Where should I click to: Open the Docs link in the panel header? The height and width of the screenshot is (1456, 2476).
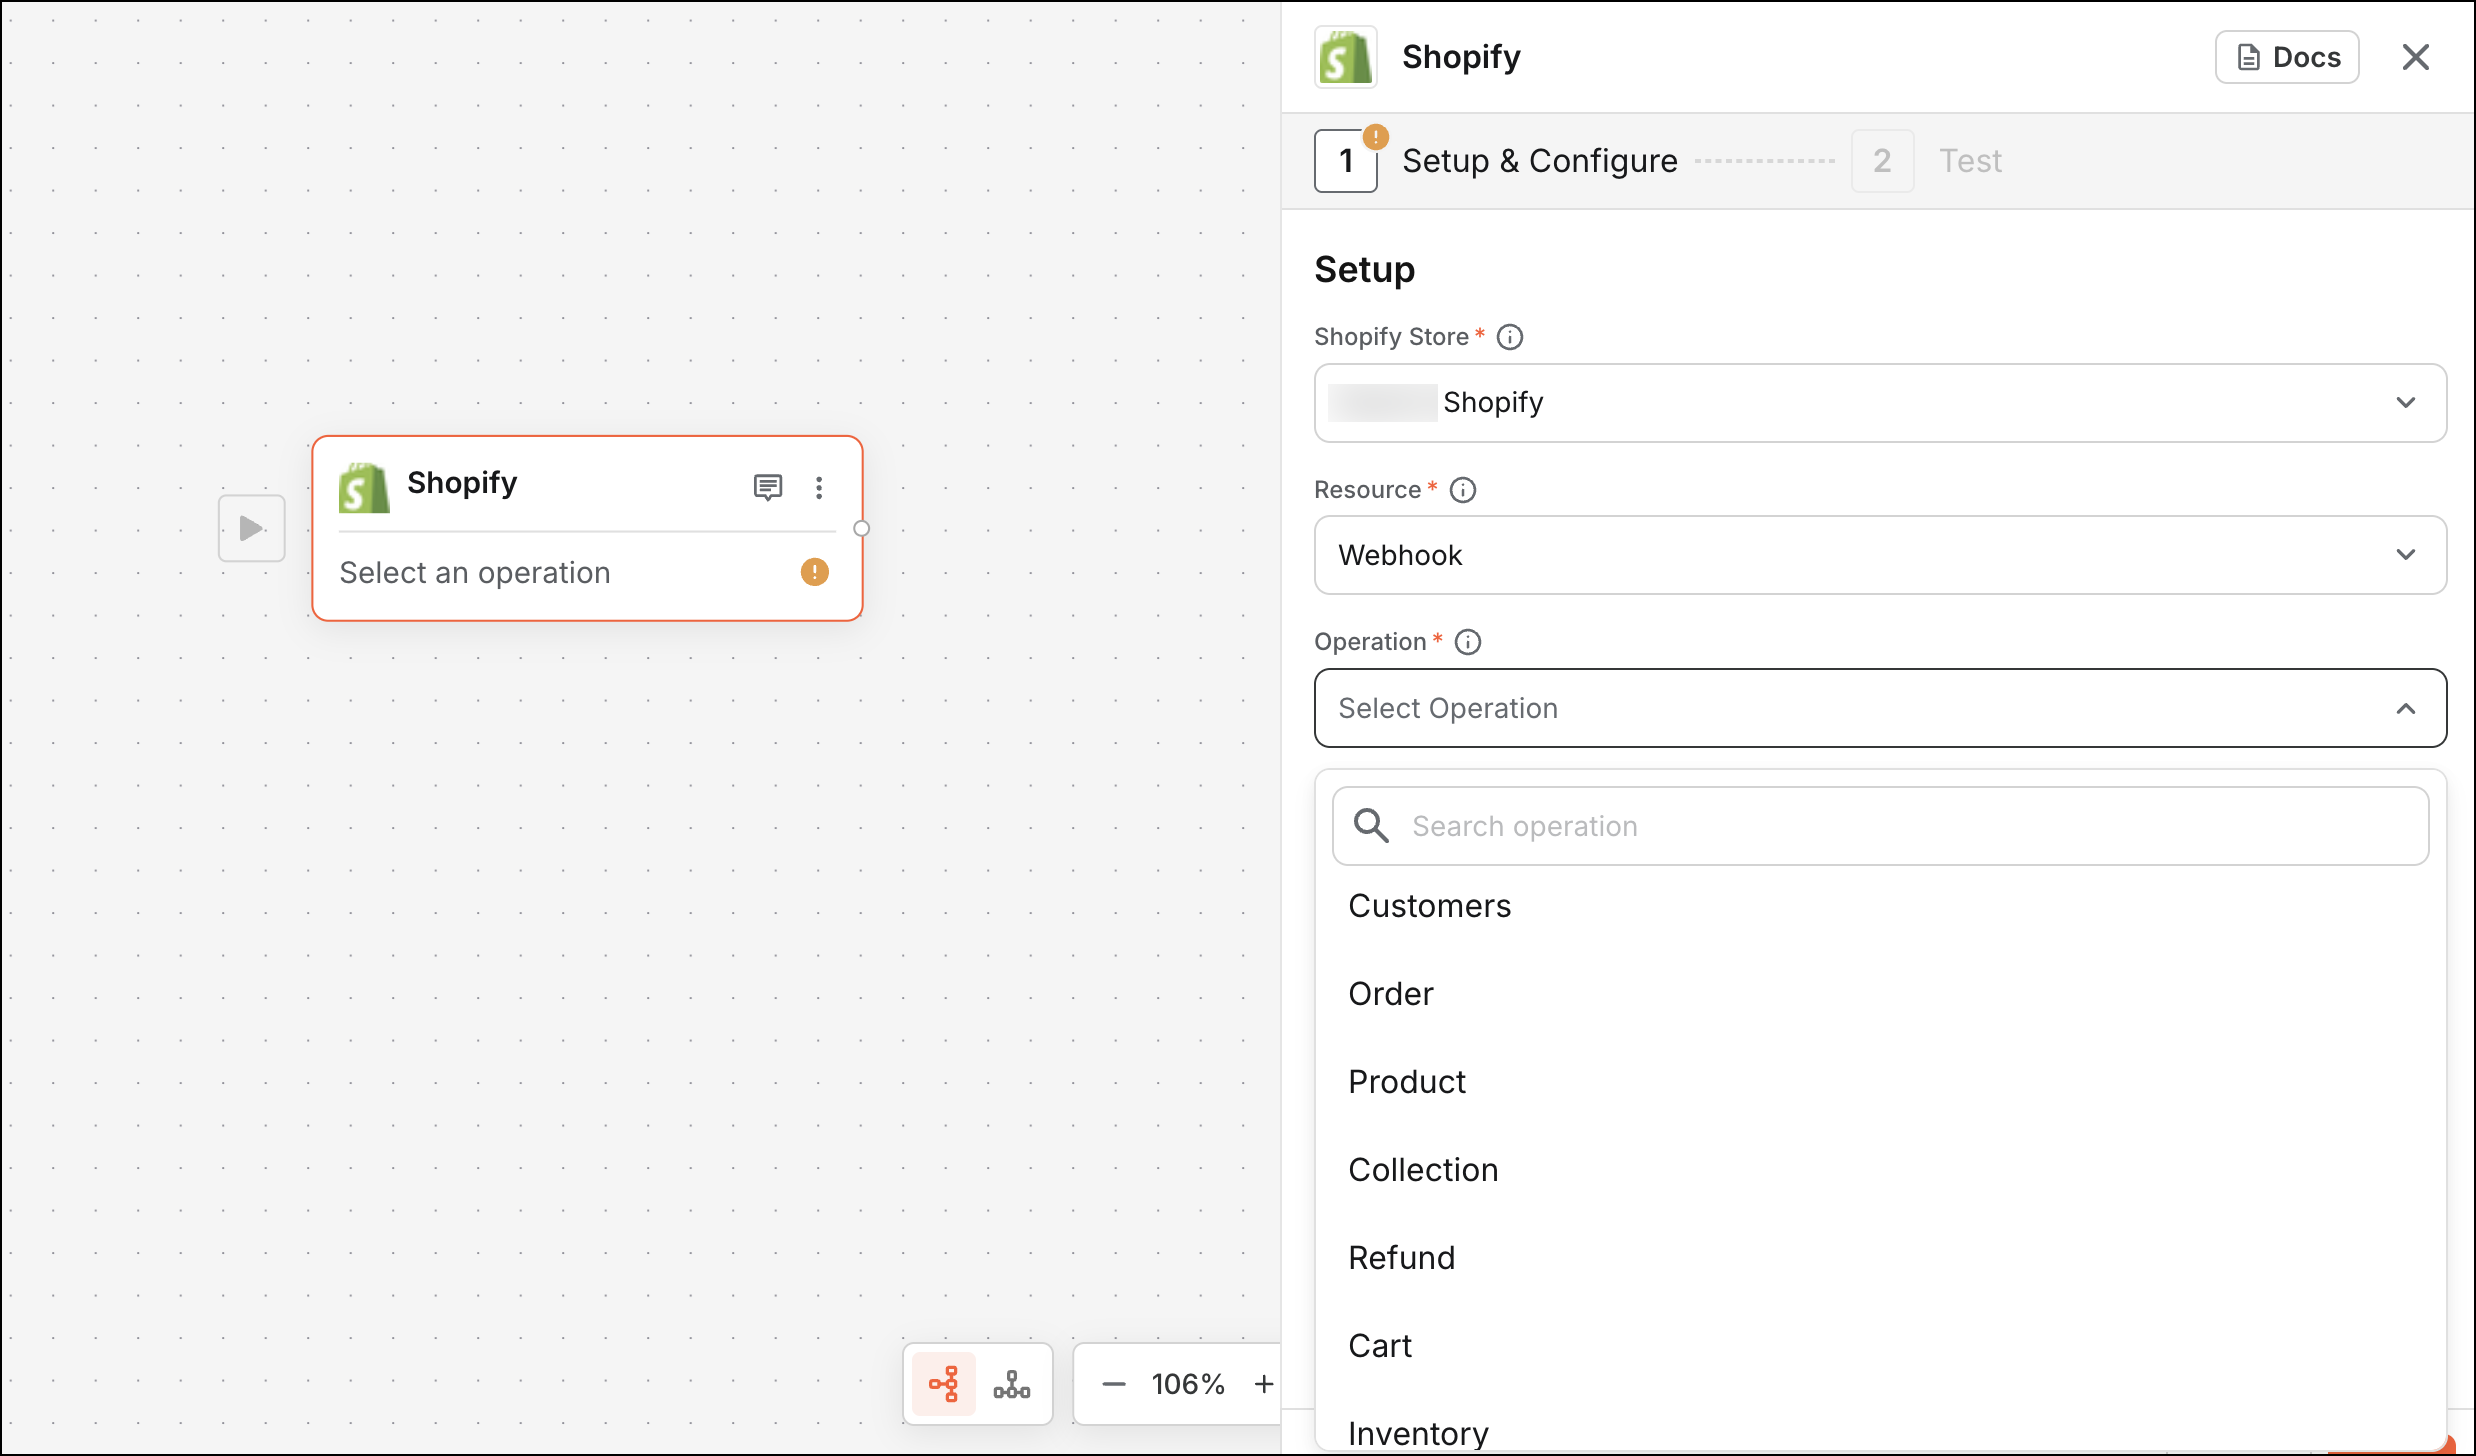[2287, 57]
